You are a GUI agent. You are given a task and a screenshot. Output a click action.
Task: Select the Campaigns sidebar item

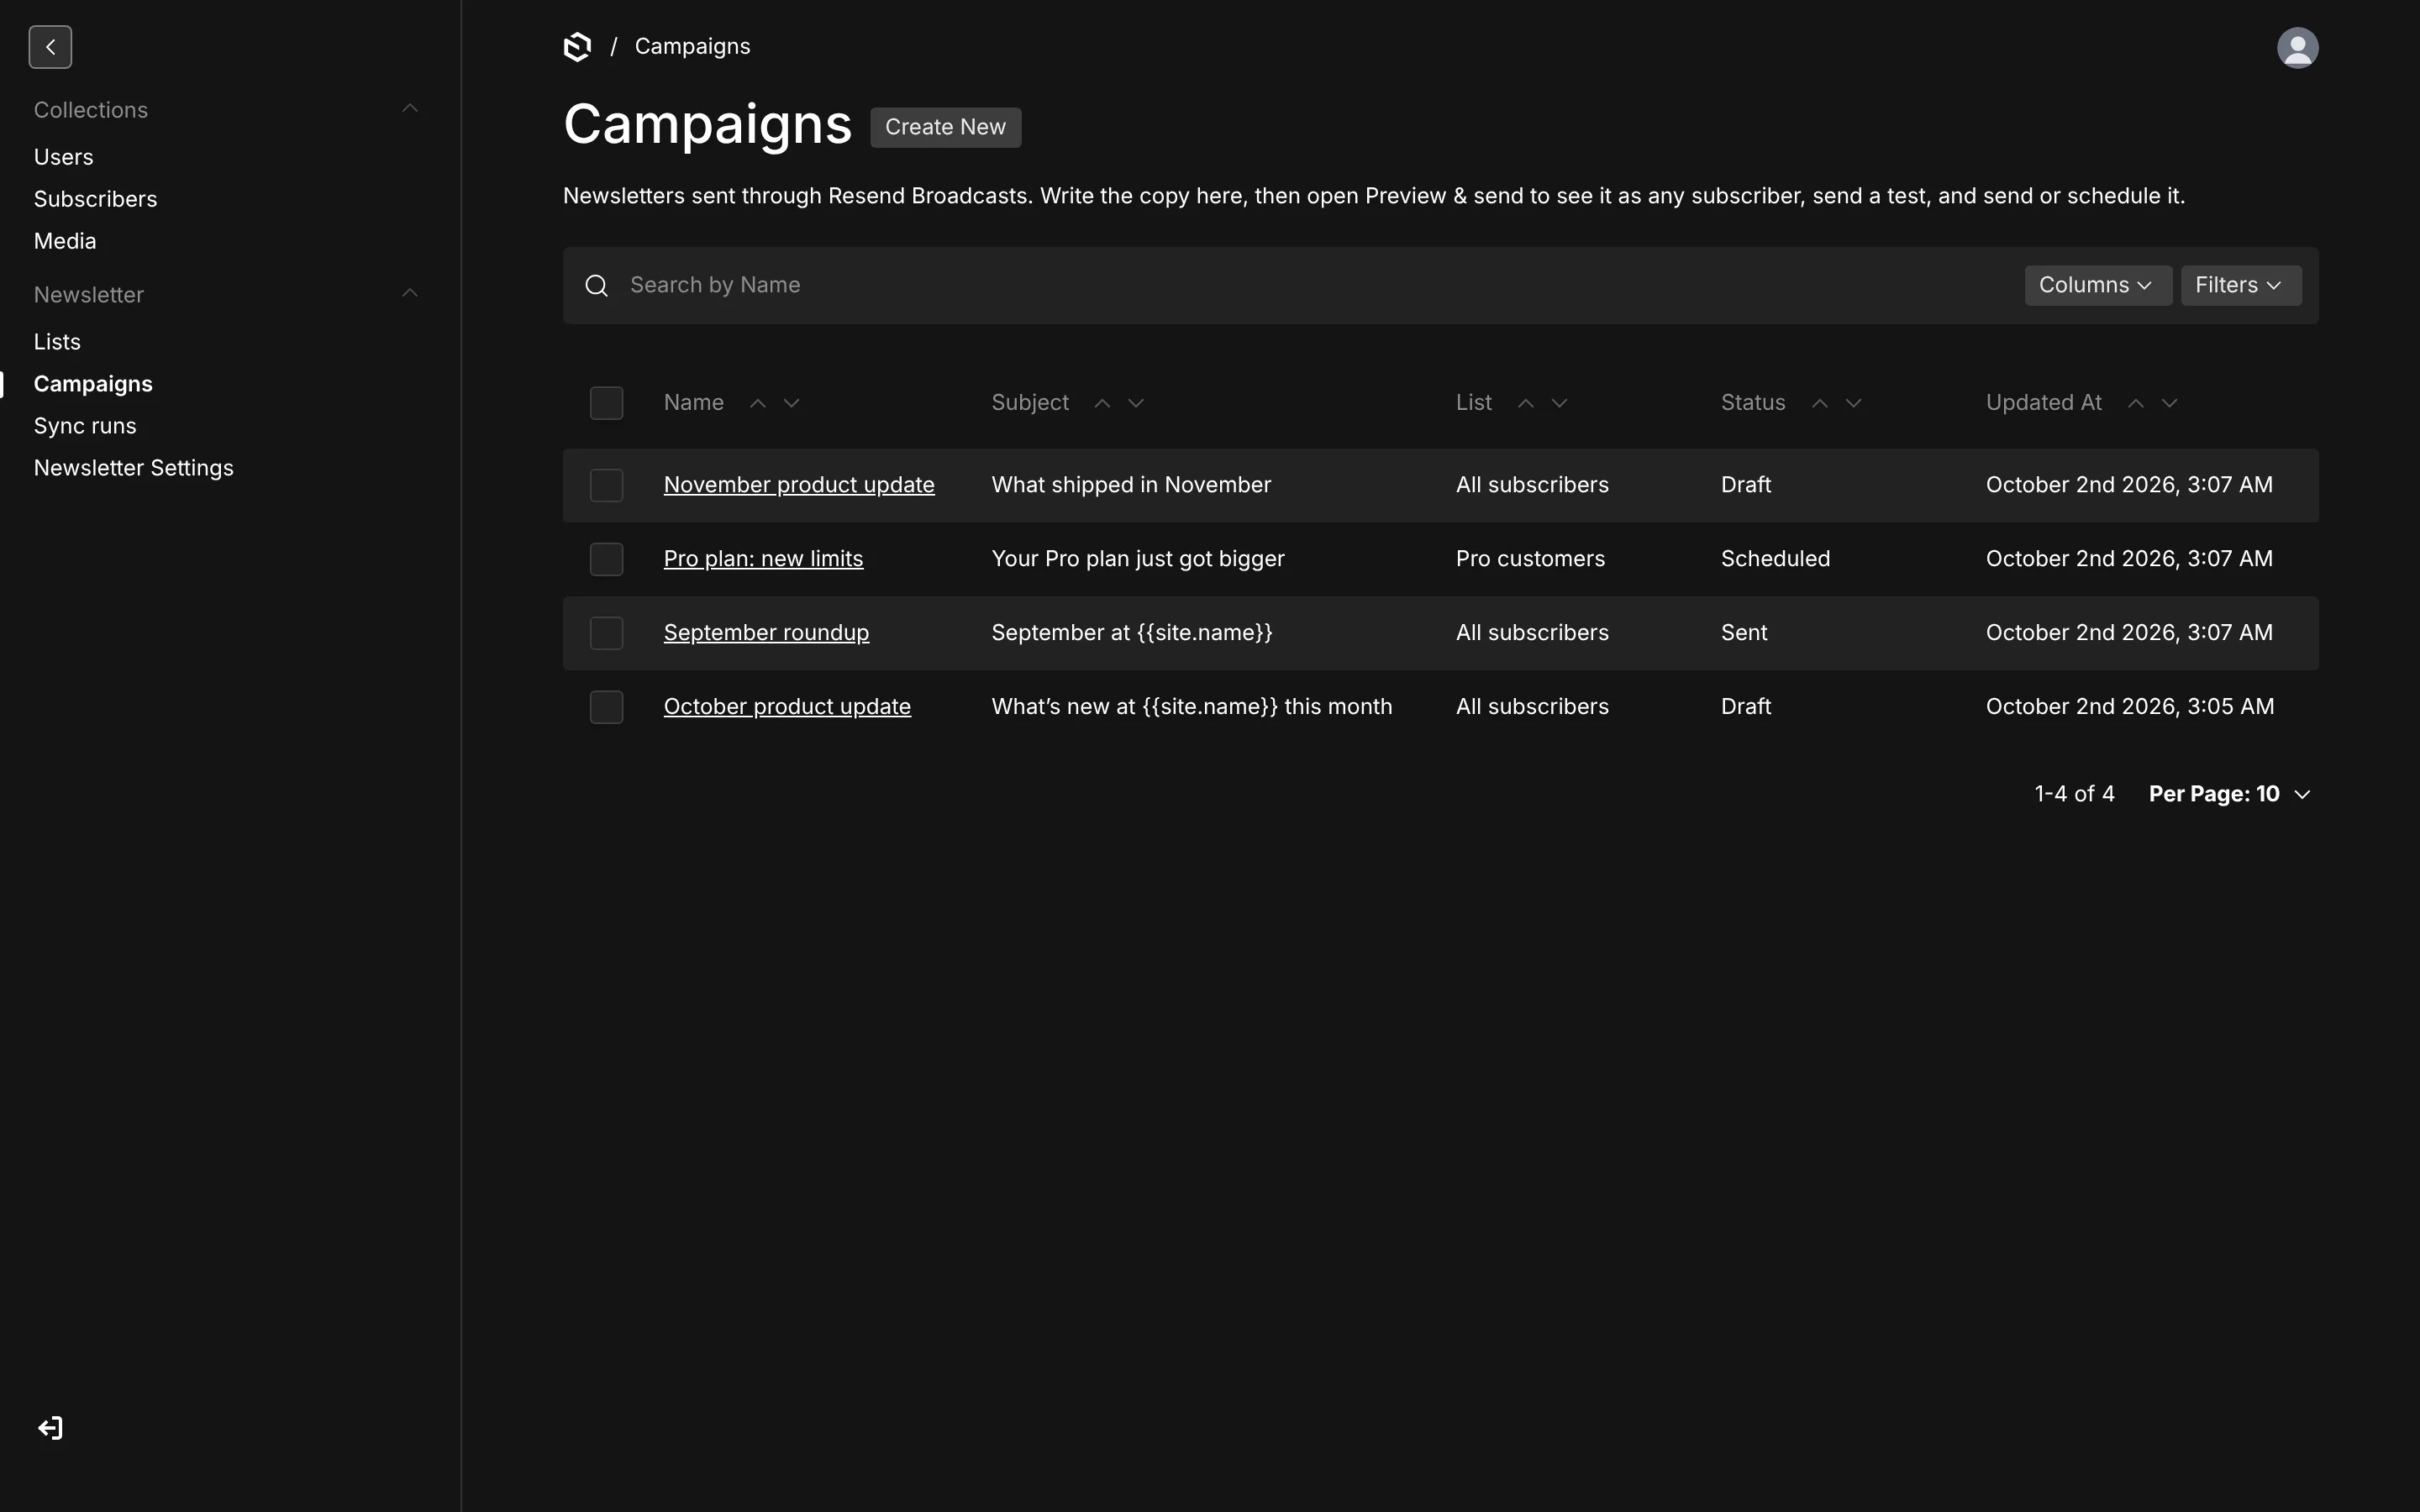tap(93, 384)
